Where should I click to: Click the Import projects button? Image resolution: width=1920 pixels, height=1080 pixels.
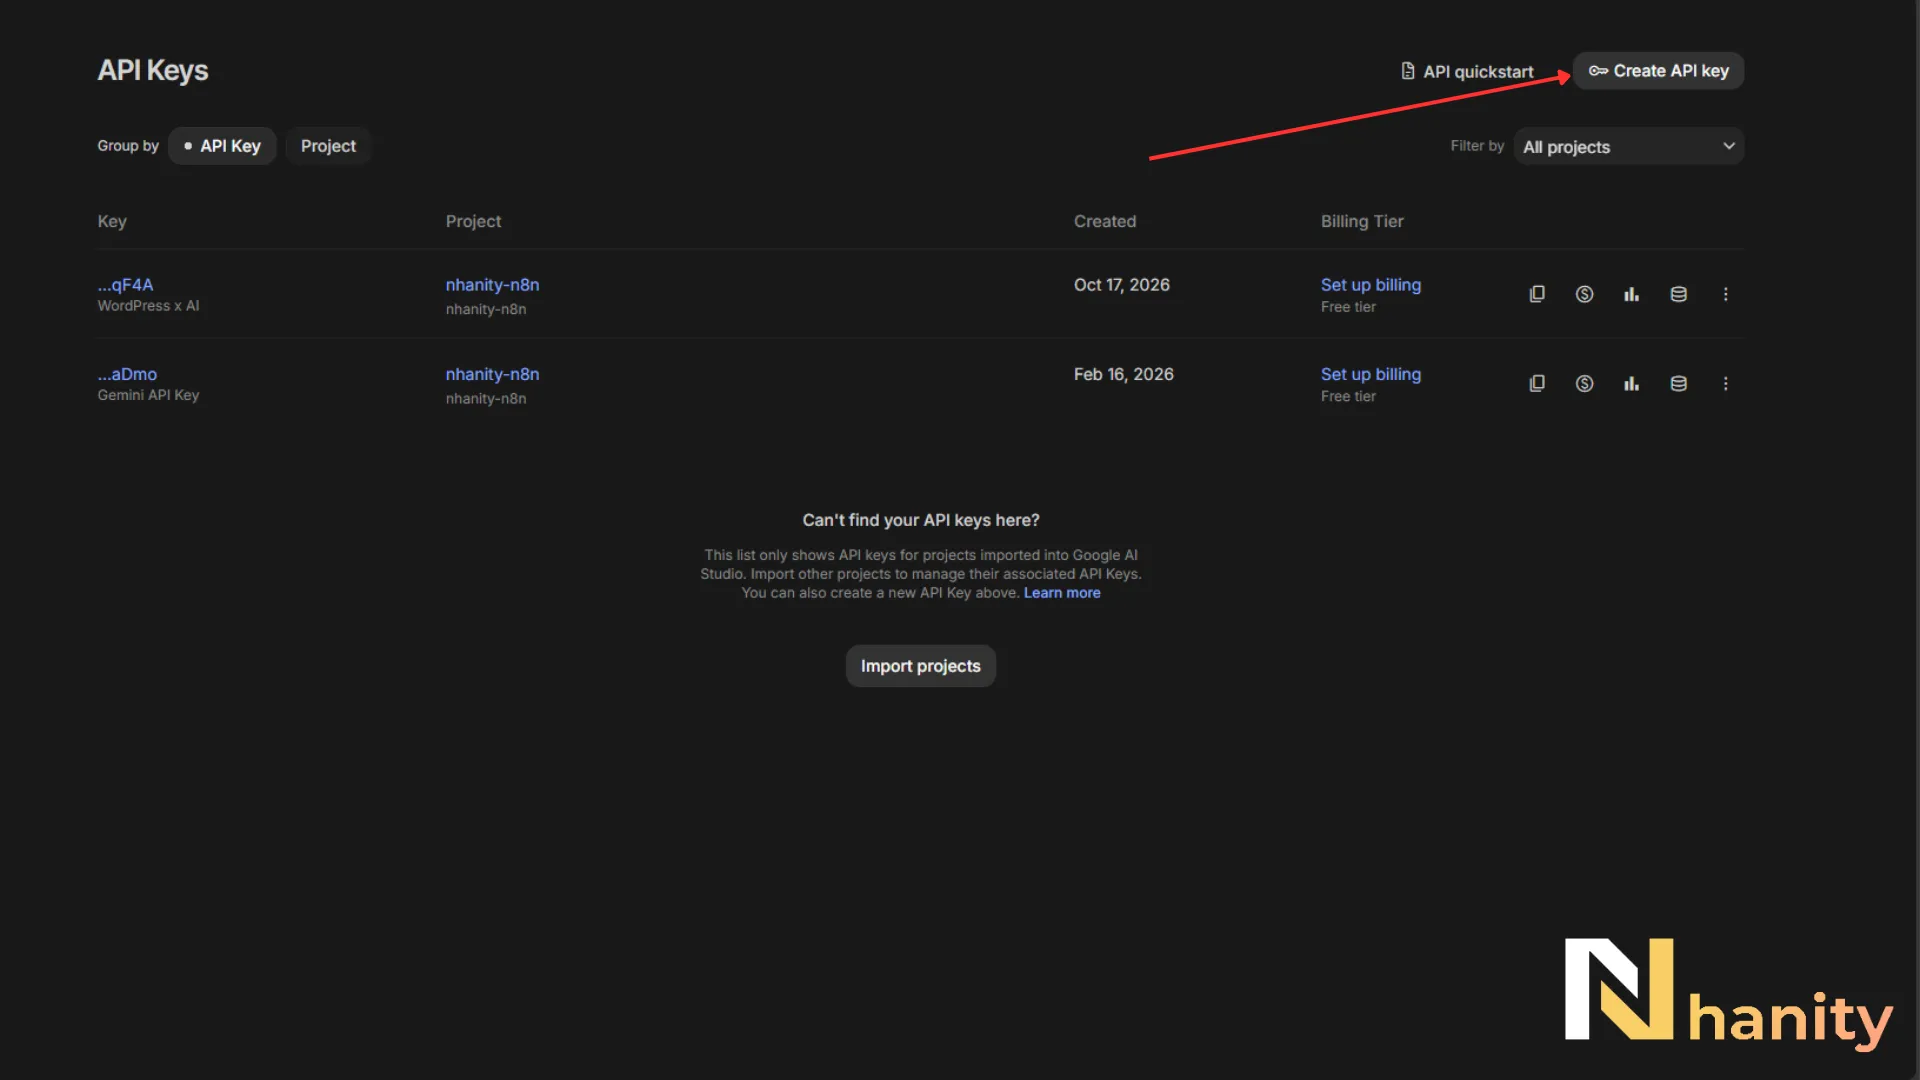(920, 666)
